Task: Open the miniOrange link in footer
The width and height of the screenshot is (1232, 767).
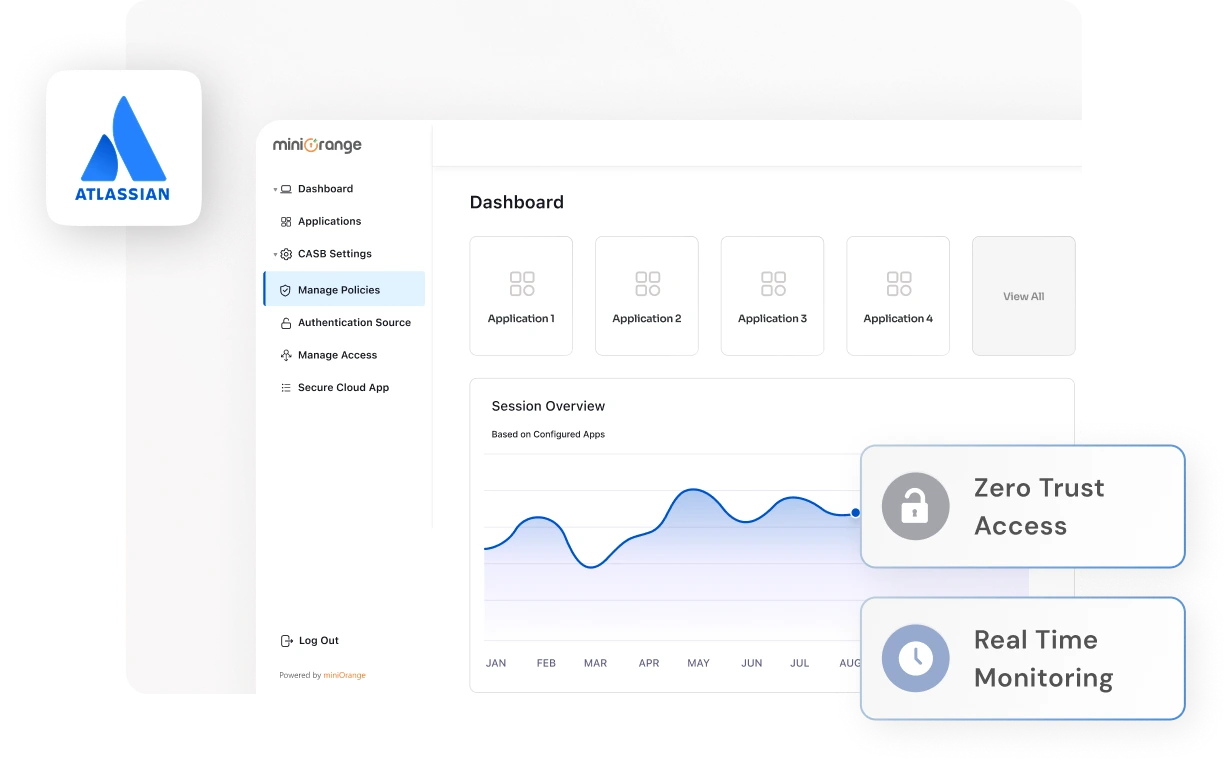Action: click(x=344, y=675)
